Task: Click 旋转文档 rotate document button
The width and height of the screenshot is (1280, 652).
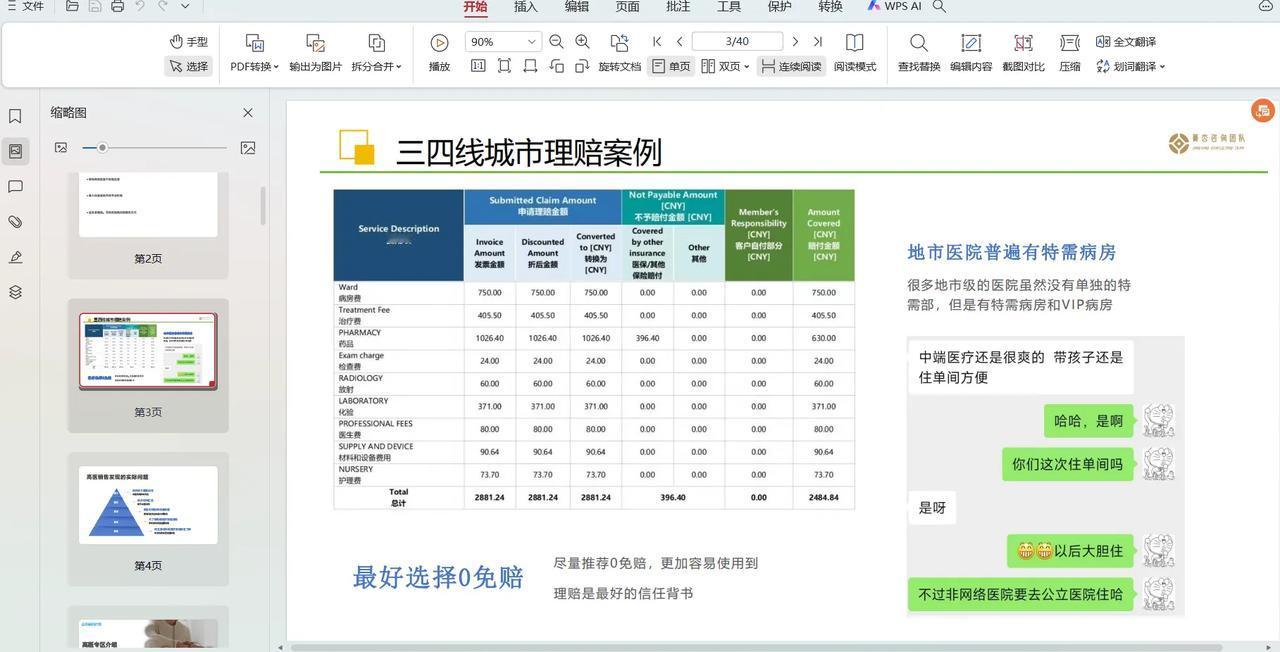Action: pos(619,54)
